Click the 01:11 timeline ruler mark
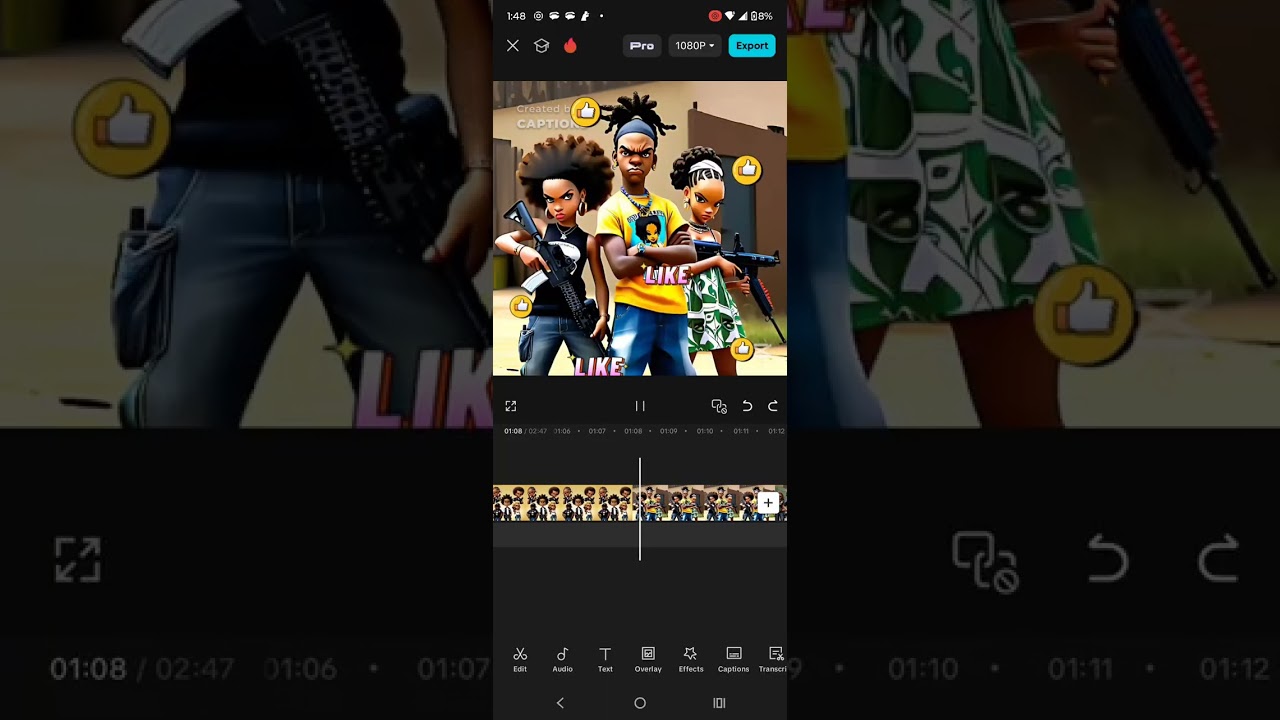This screenshot has height=720, width=1280. tap(741, 431)
